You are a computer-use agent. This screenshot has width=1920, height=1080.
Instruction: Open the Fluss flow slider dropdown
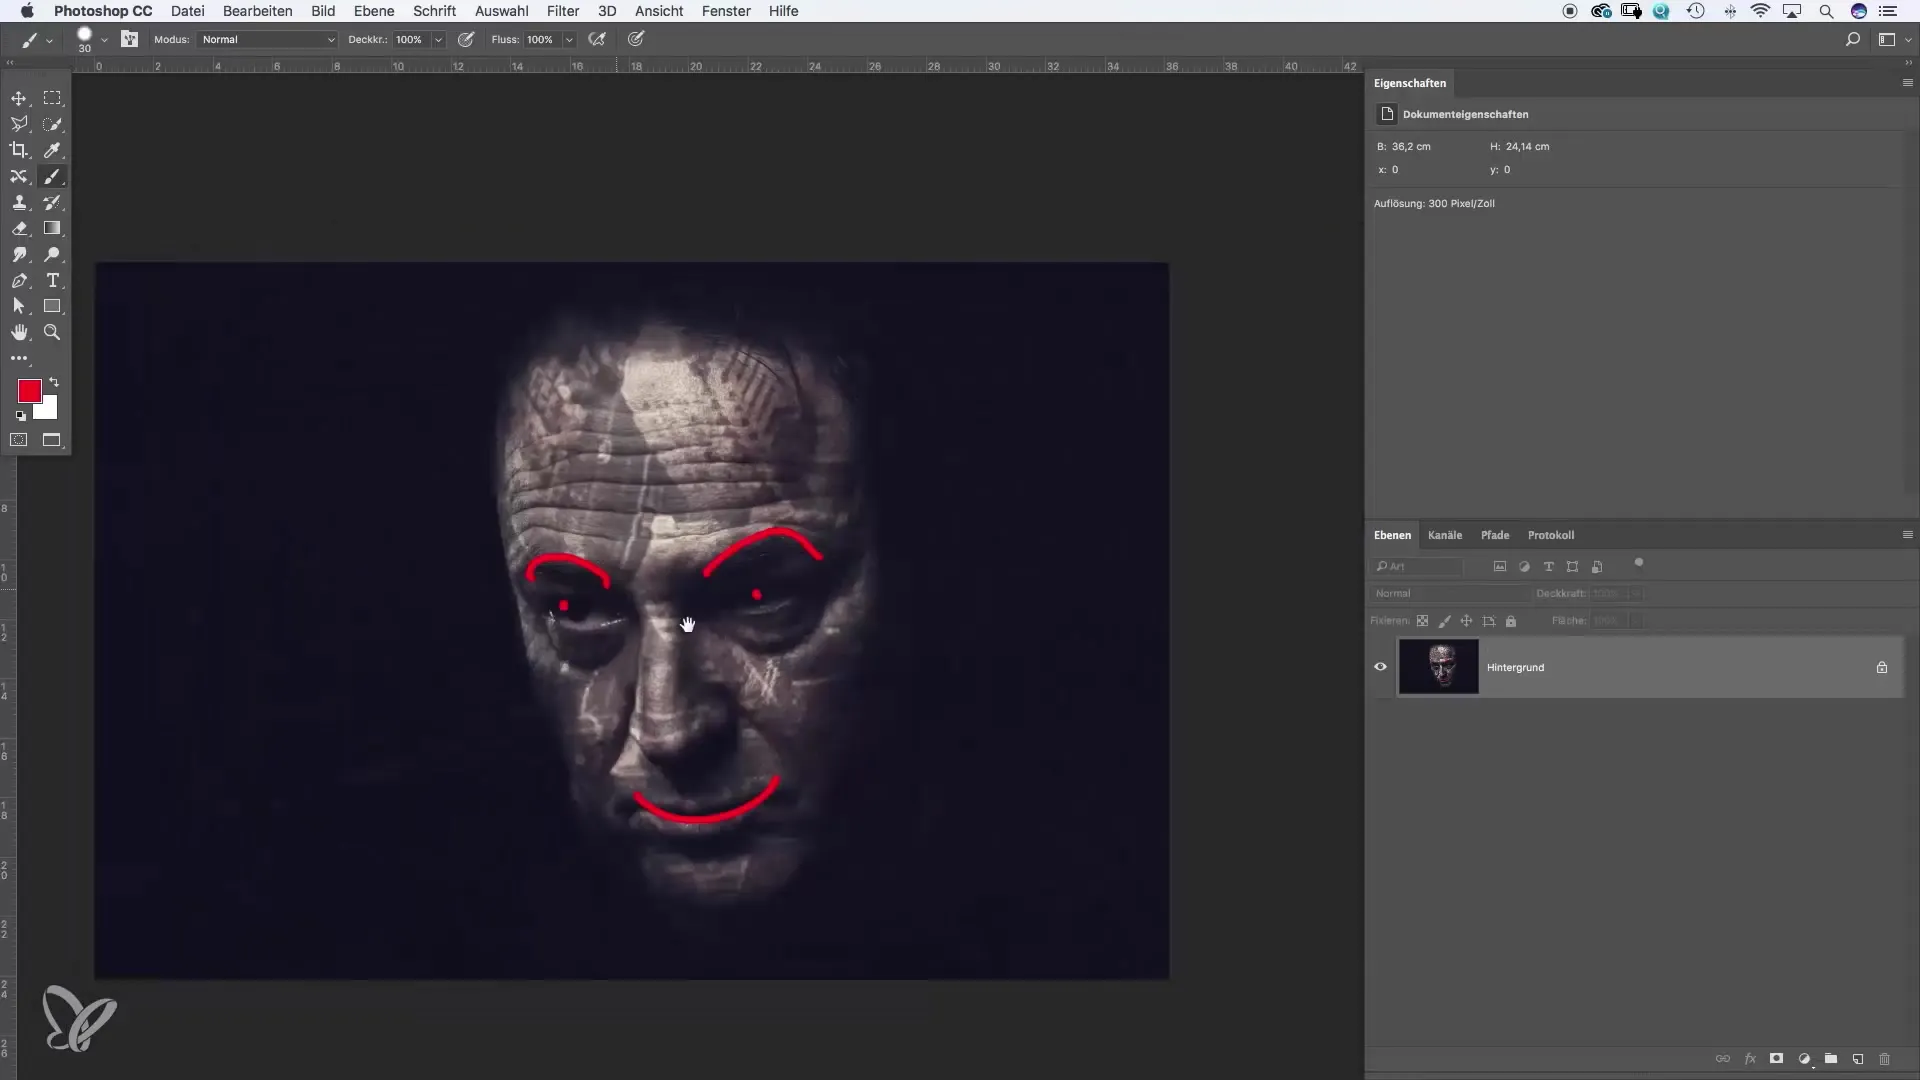click(569, 40)
